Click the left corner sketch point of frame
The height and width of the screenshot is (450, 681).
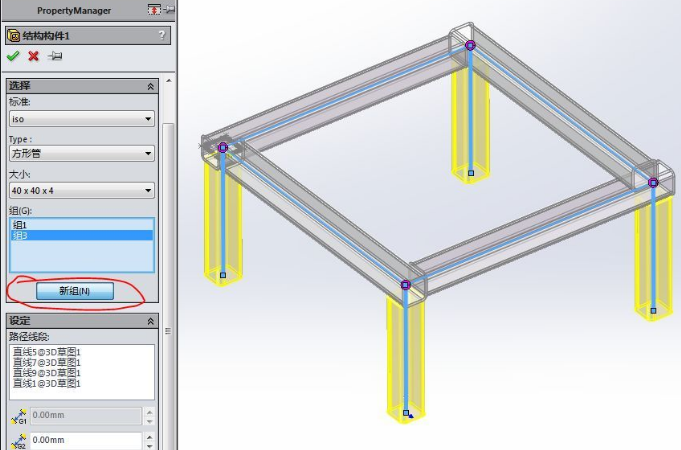pos(223,148)
